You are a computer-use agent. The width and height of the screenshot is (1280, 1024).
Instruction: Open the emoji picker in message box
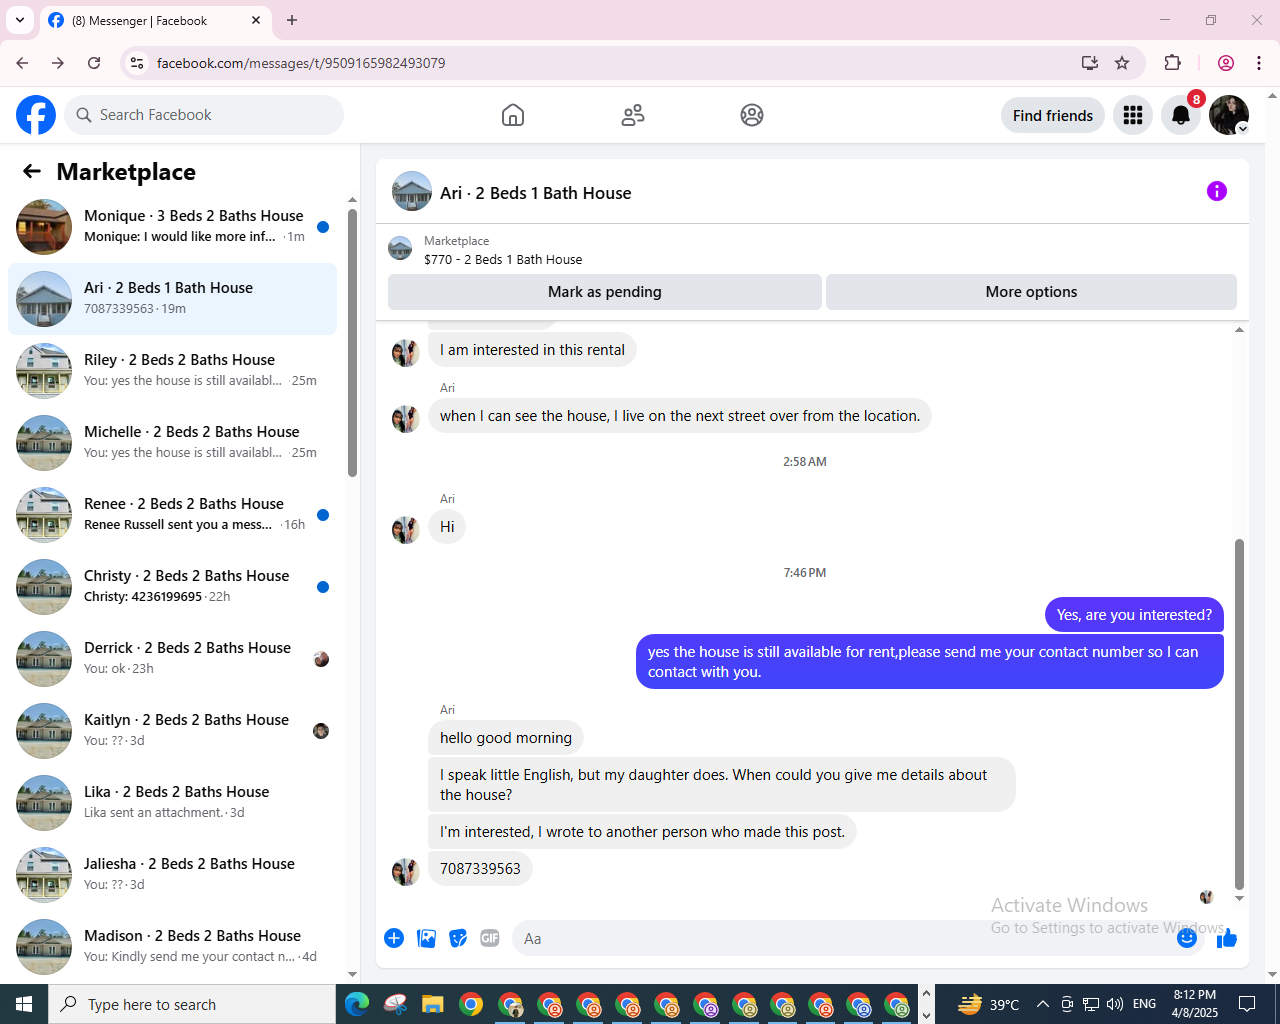(x=1187, y=938)
